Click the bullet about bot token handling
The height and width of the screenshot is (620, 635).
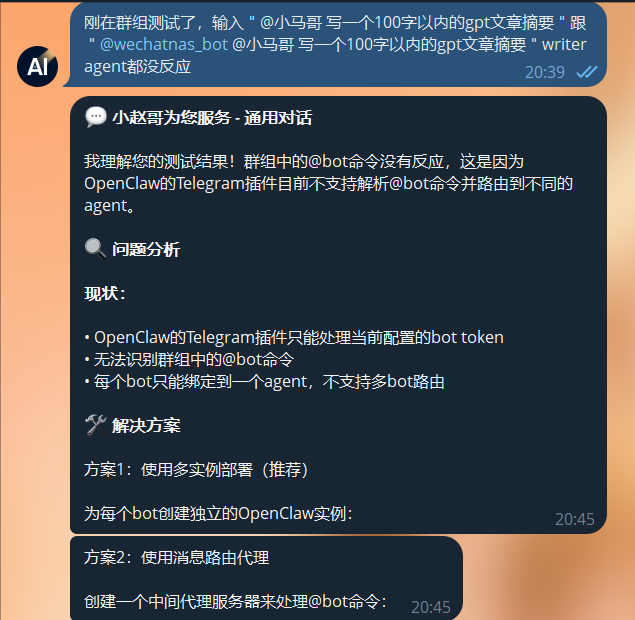click(x=294, y=337)
